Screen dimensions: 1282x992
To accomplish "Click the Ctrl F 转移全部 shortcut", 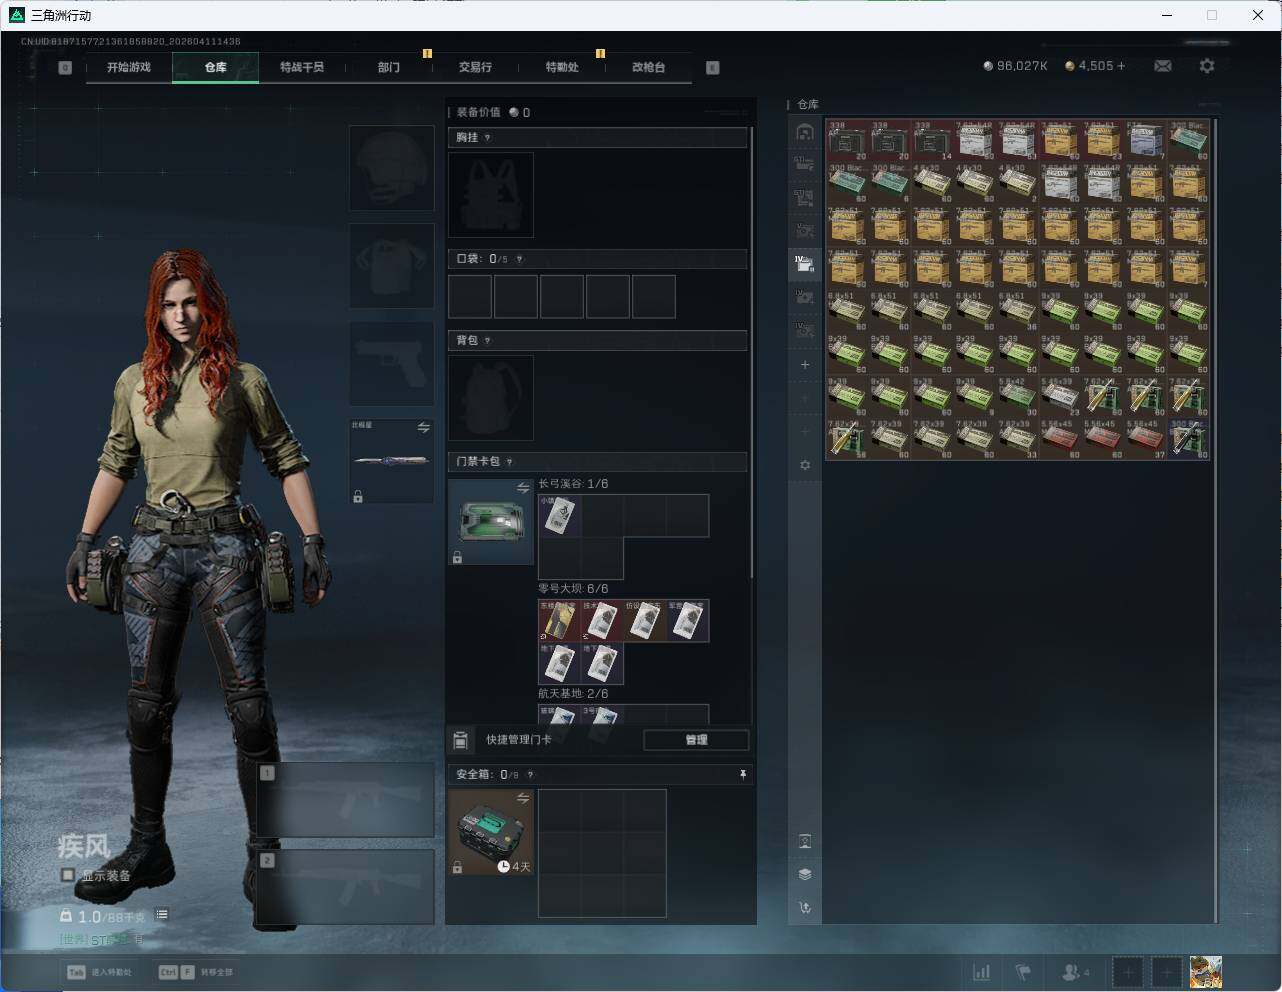I will coord(196,972).
